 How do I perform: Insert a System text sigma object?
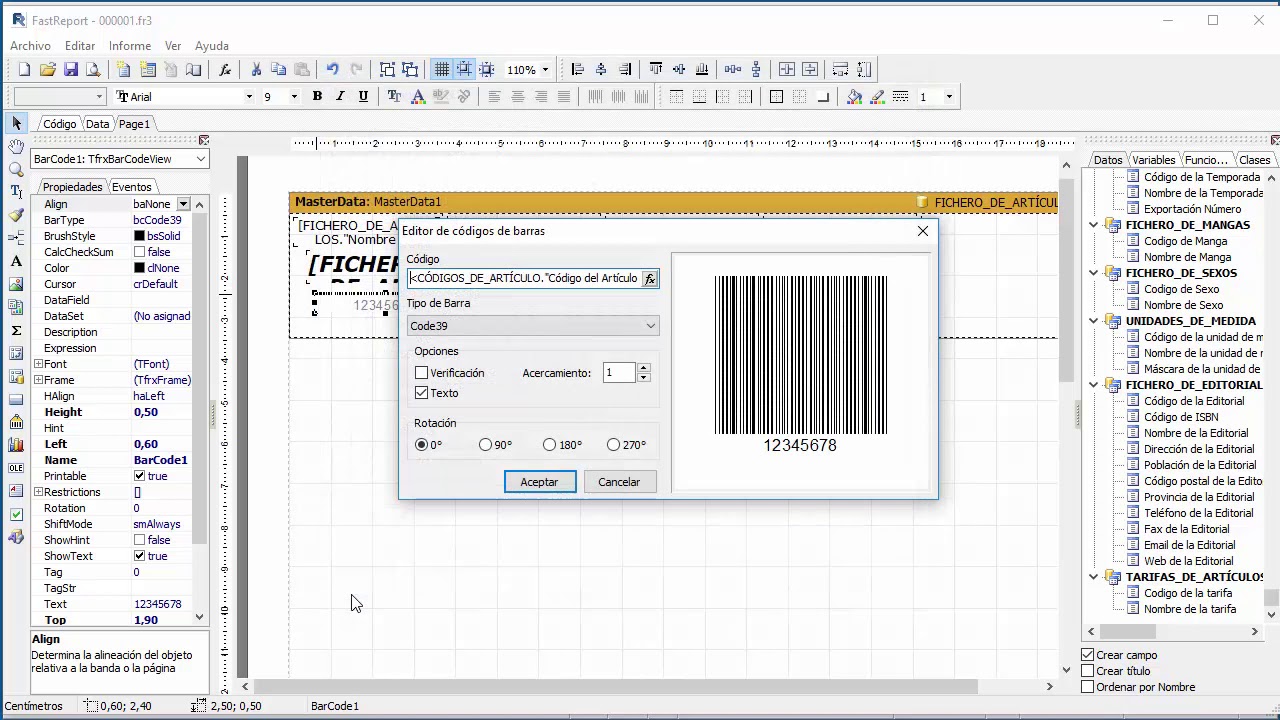point(16,330)
